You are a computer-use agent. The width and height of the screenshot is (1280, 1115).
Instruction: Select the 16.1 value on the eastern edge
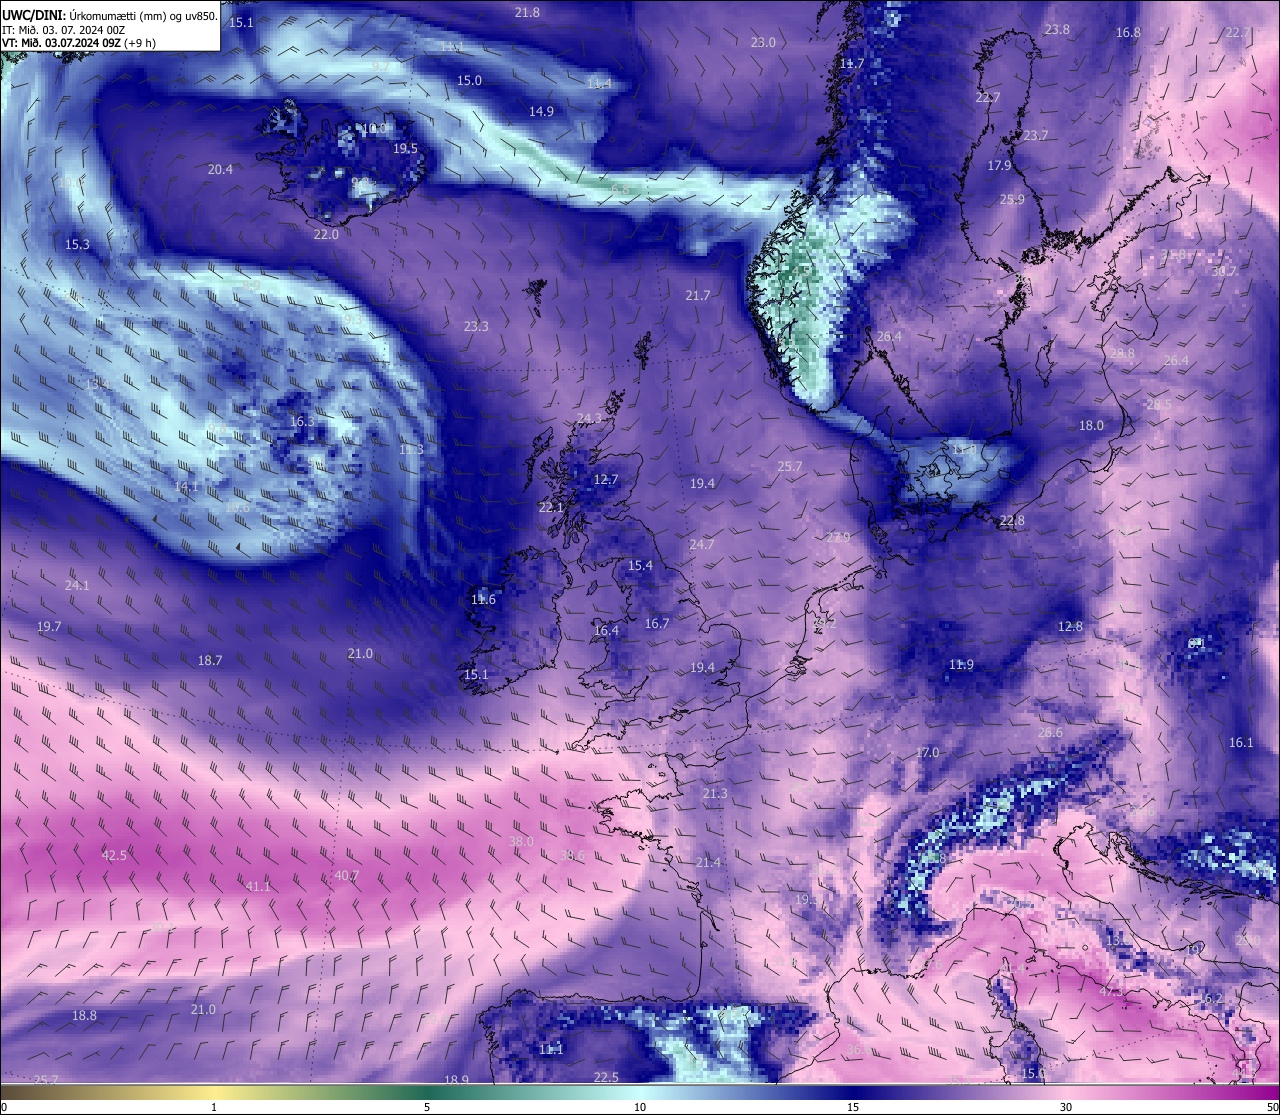coord(1240,742)
